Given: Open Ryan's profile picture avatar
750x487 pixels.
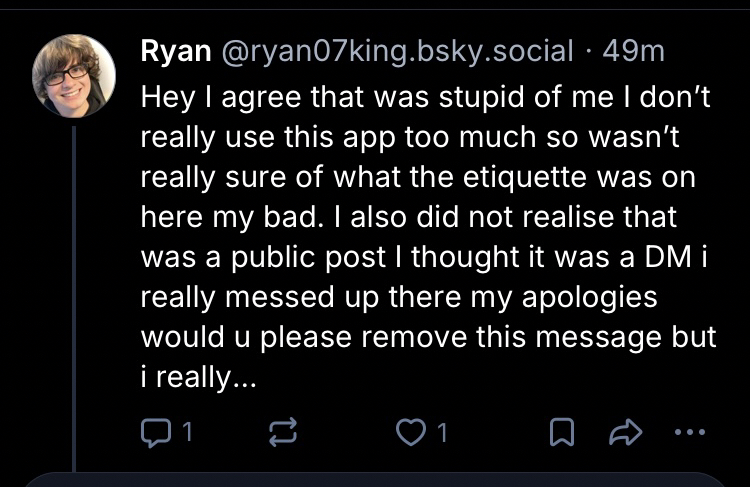Looking at the screenshot, I should click(x=74, y=75).
